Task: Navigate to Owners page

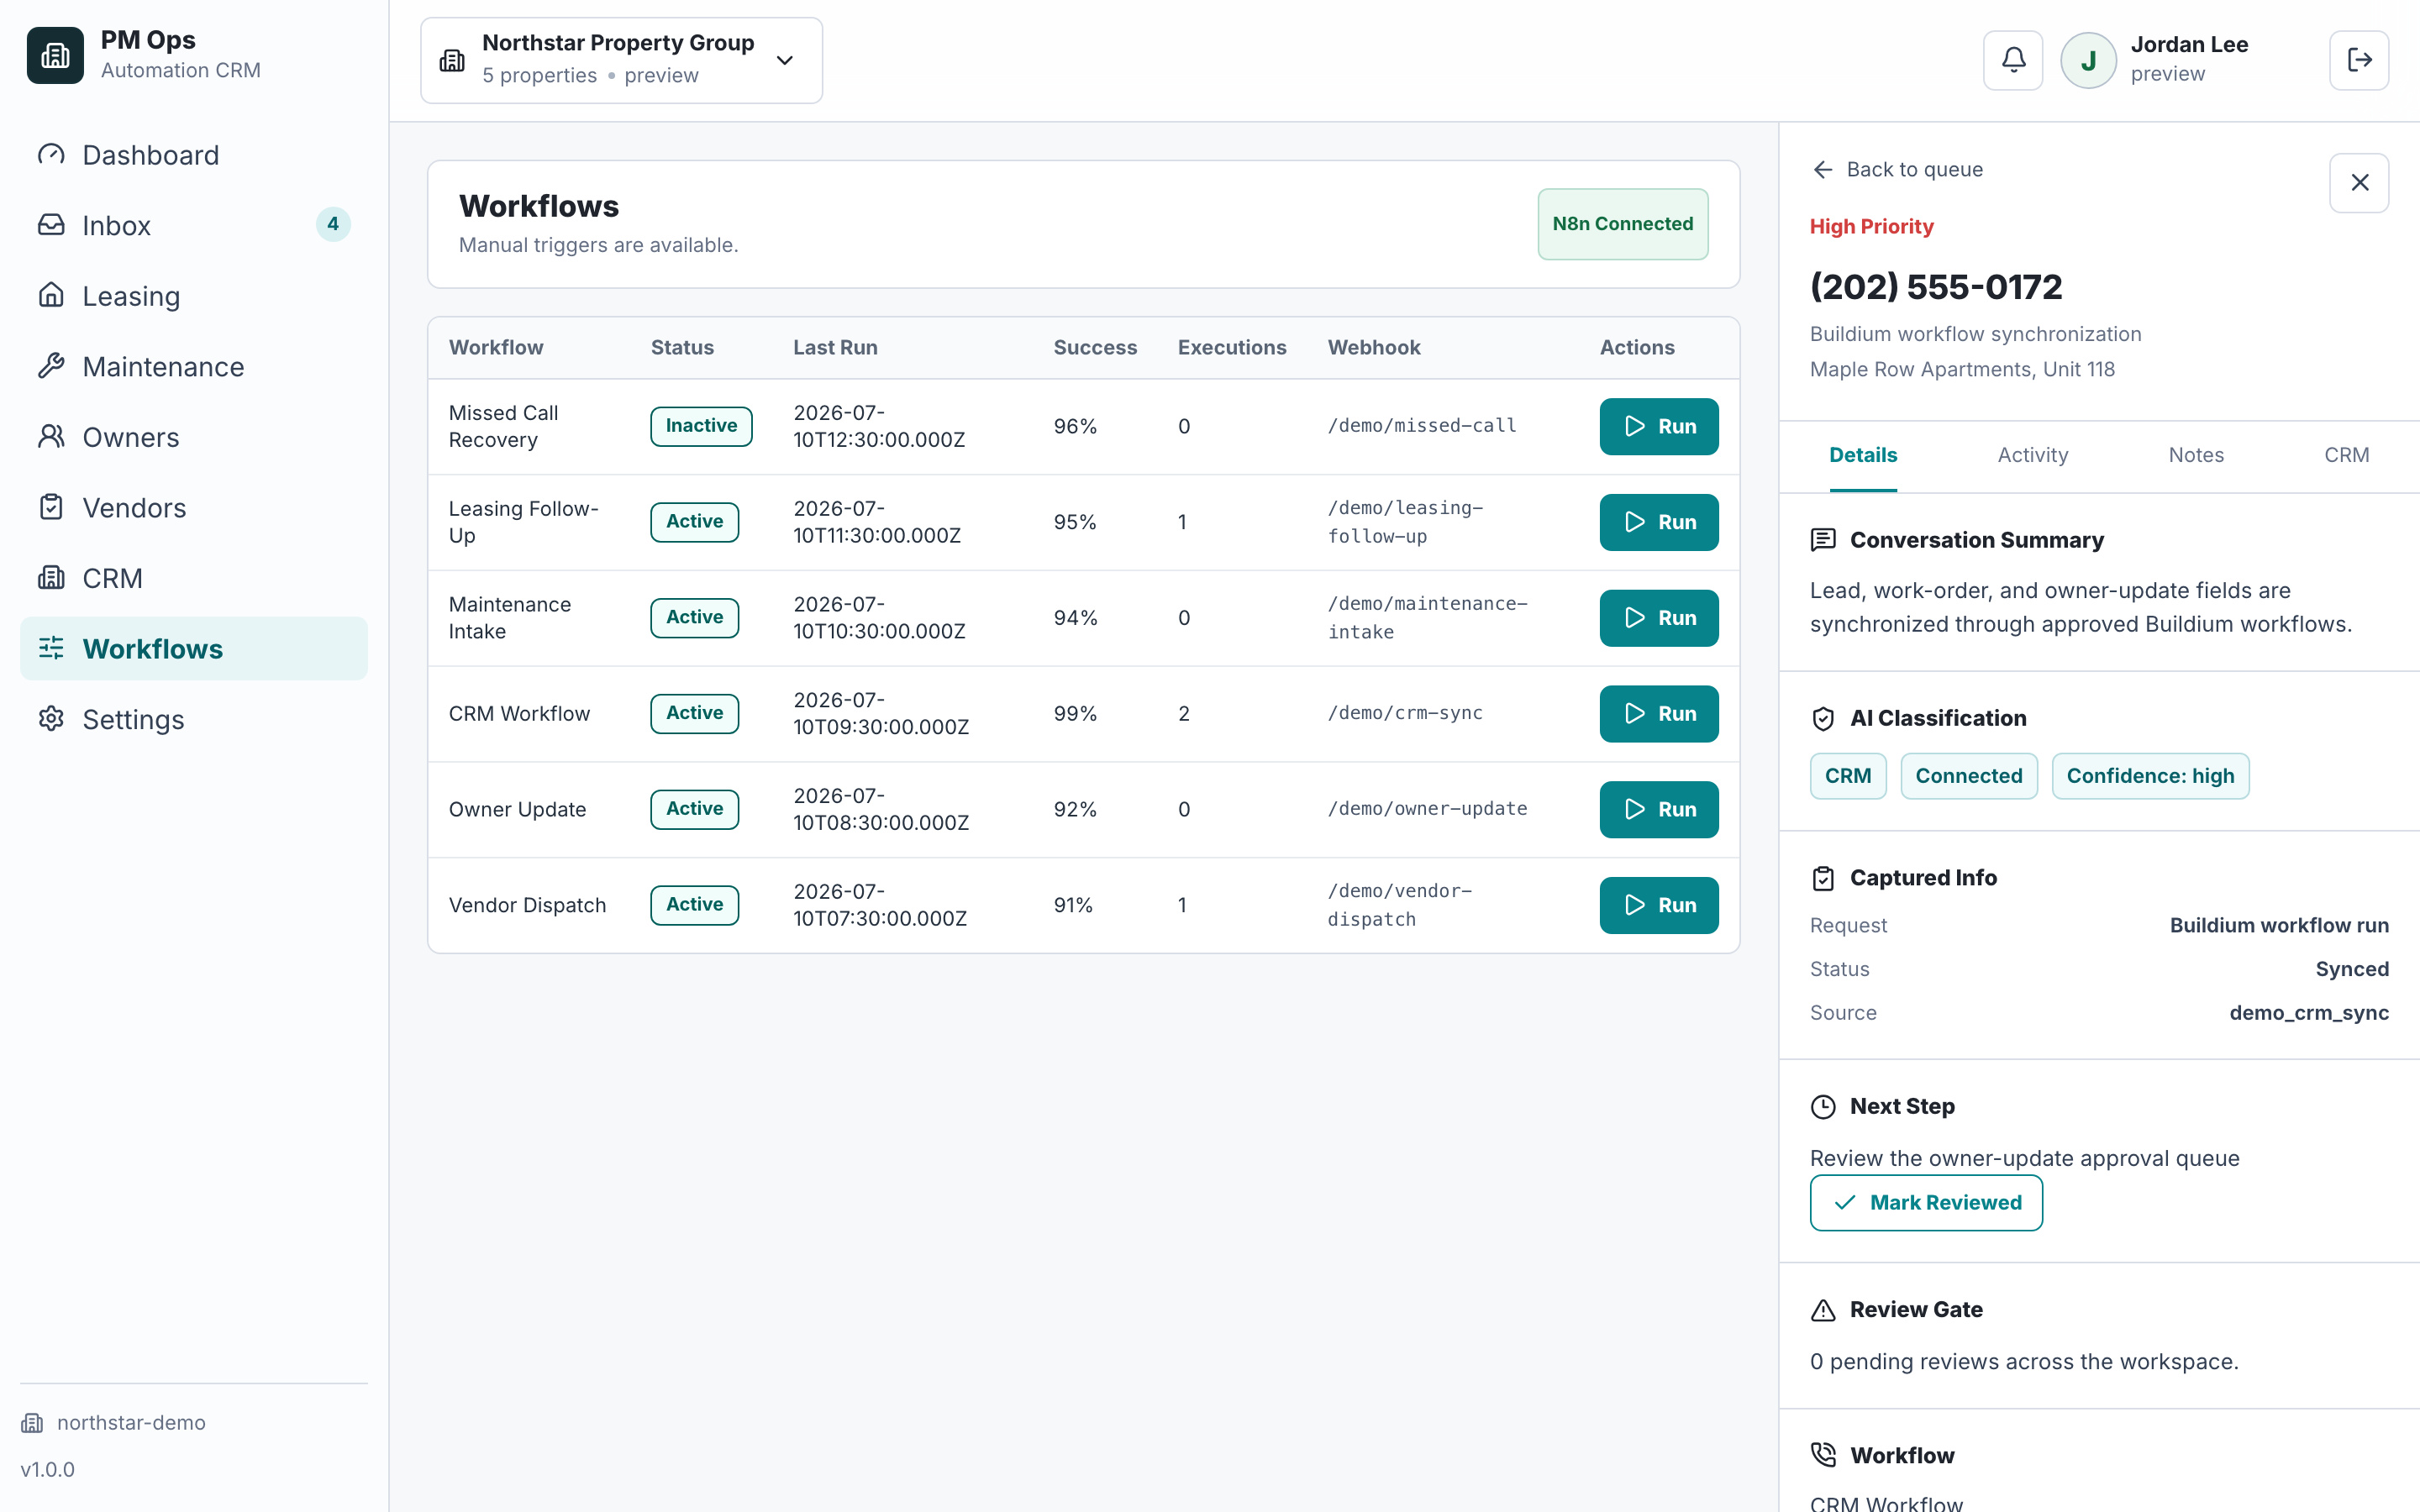Action: point(194,437)
